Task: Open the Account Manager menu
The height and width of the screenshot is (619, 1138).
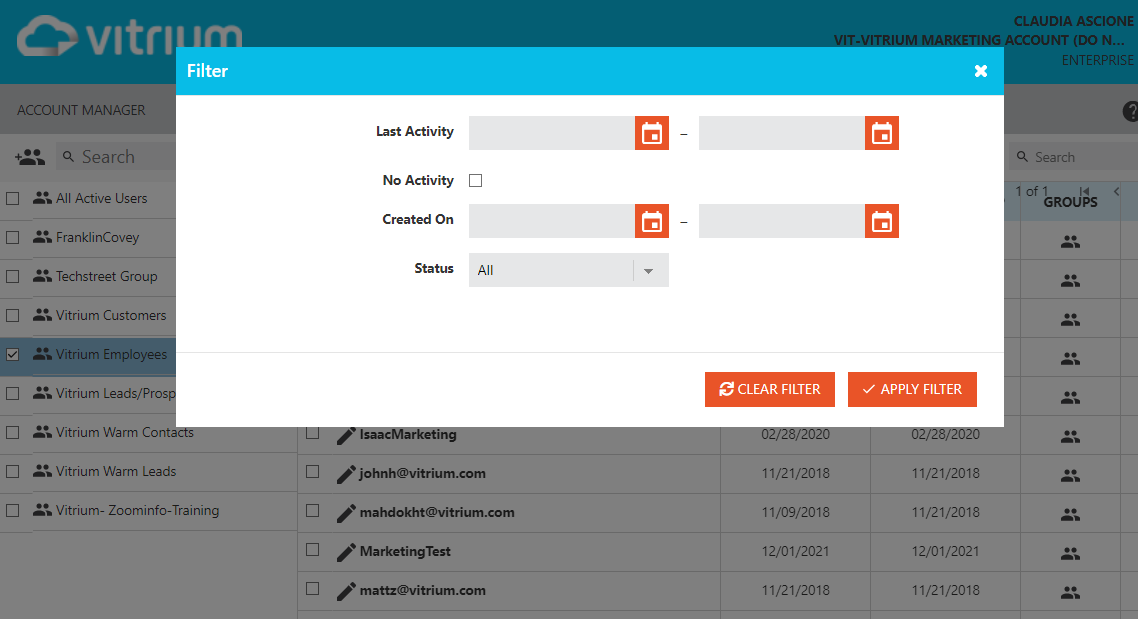Action: 81,110
